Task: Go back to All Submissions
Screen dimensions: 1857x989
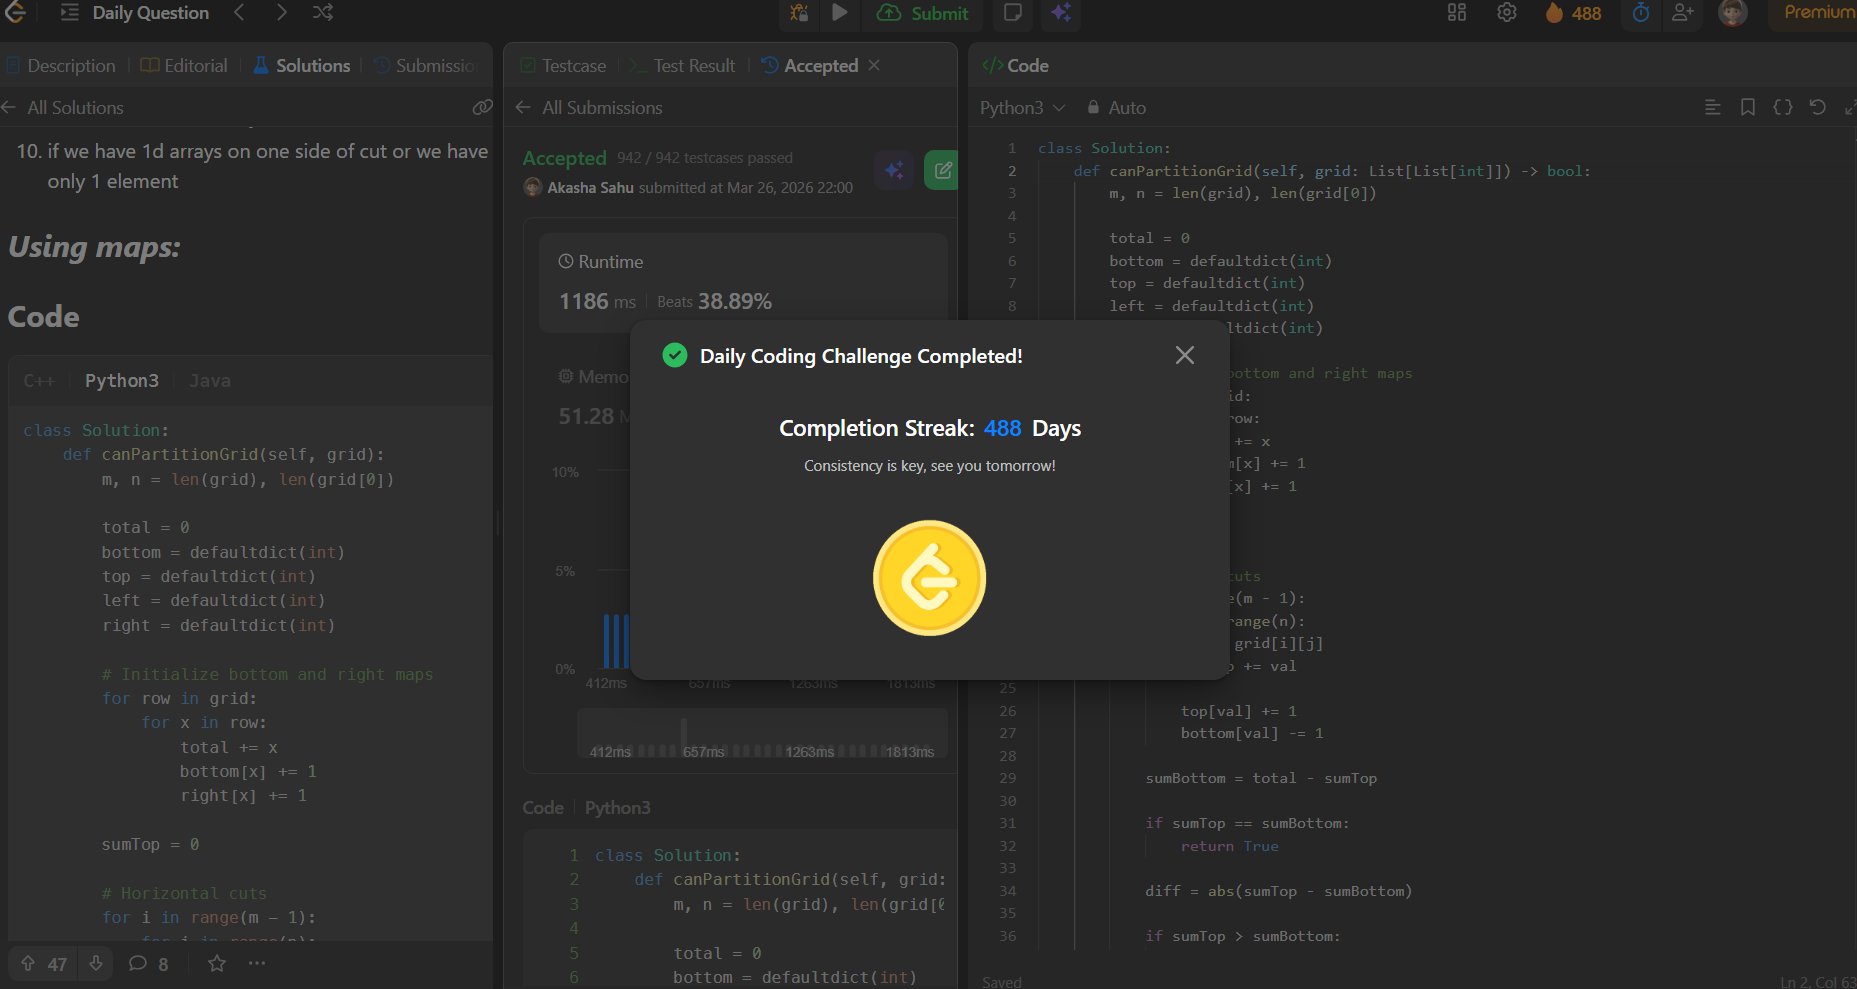Action: click(589, 107)
